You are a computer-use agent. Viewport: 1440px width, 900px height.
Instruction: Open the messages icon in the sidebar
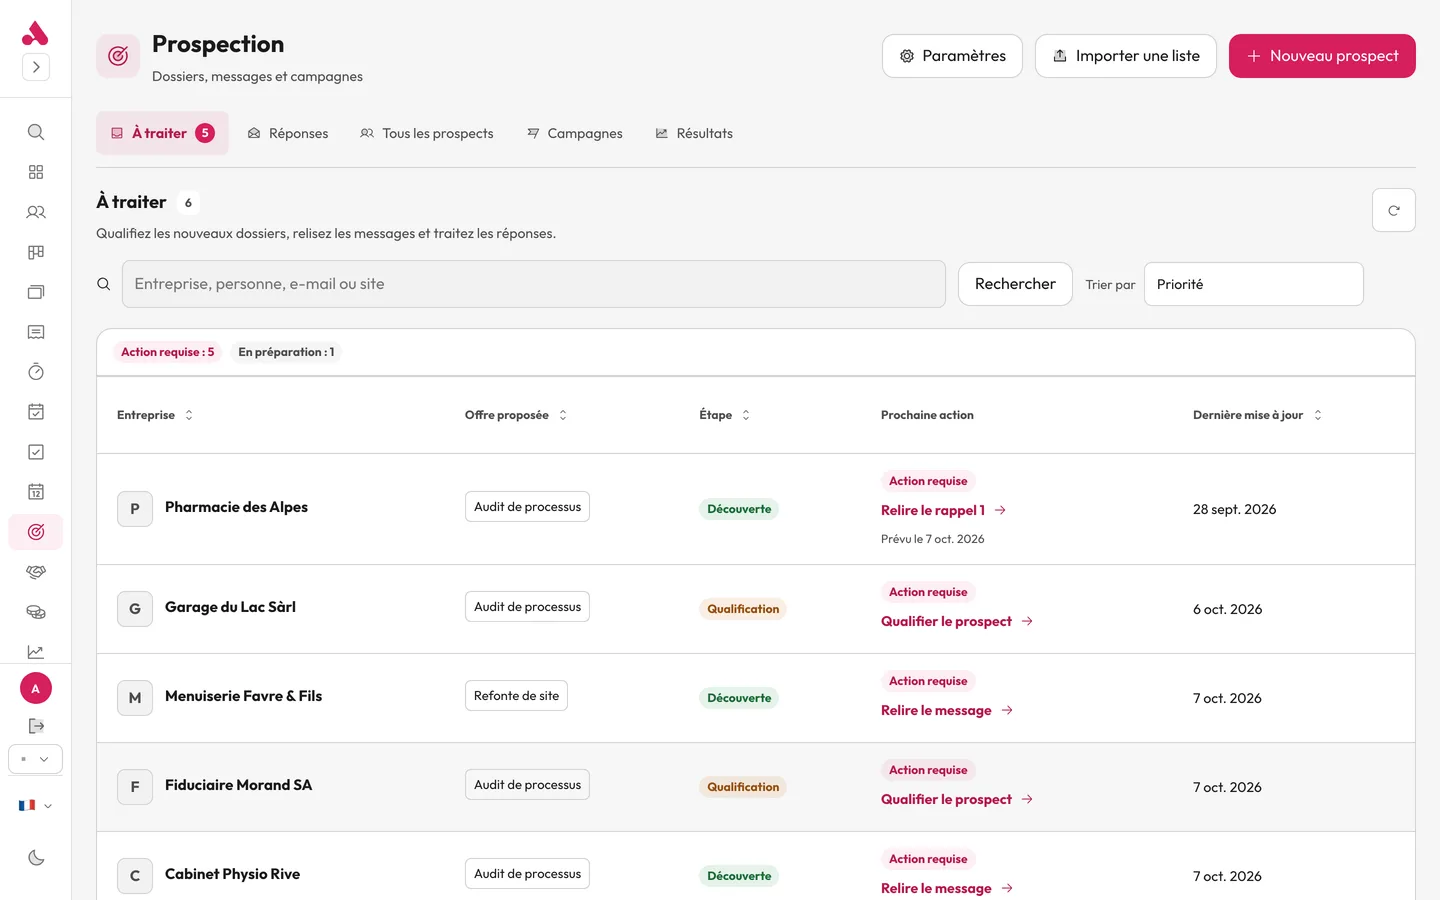(36, 332)
